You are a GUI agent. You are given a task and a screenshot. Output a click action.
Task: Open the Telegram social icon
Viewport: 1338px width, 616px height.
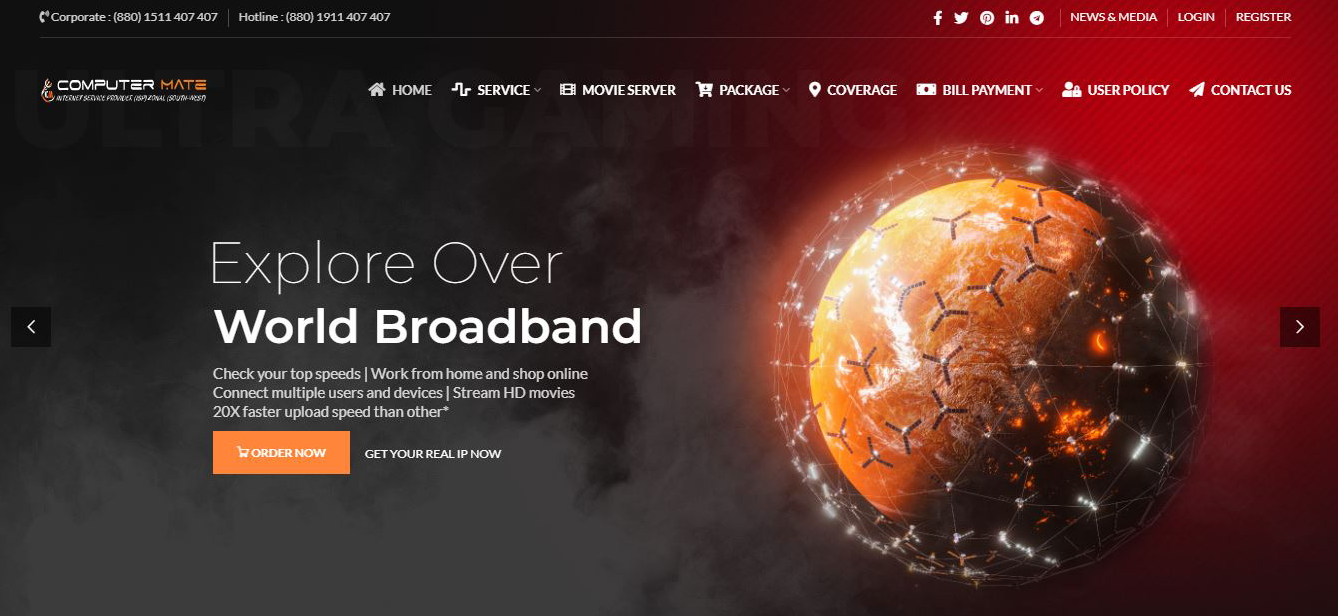tap(1037, 18)
